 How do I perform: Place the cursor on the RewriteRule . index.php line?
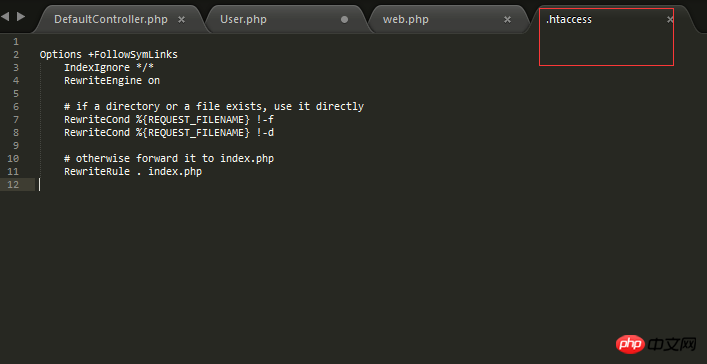click(x=133, y=171)
